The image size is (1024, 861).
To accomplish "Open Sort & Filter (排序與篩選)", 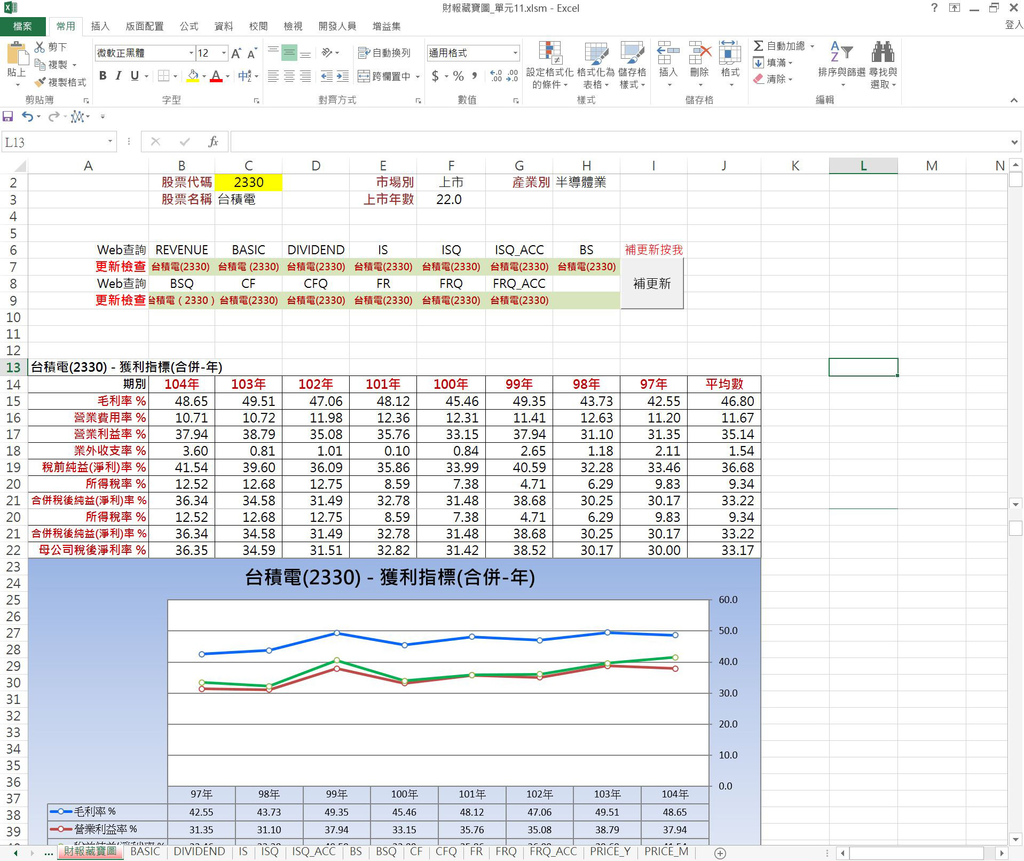I will click(x=842, y=65).
